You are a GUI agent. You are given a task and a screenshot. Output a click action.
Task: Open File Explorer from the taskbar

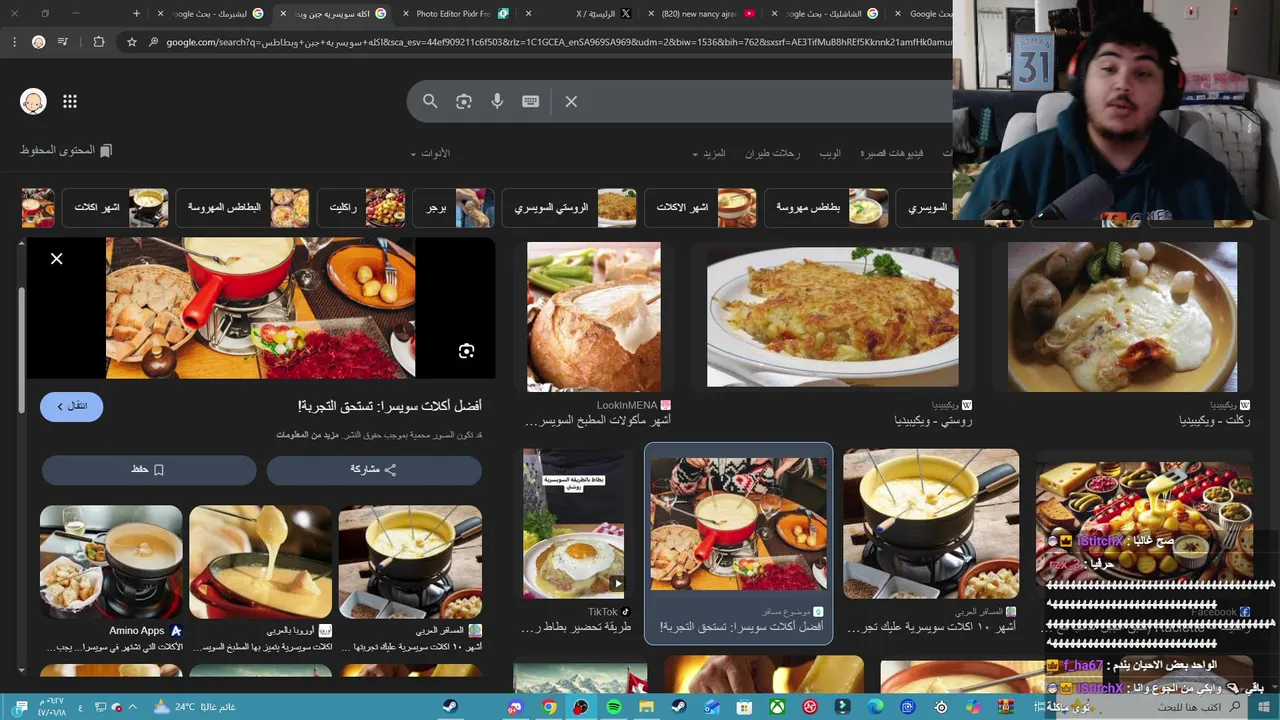coord(647,707)
